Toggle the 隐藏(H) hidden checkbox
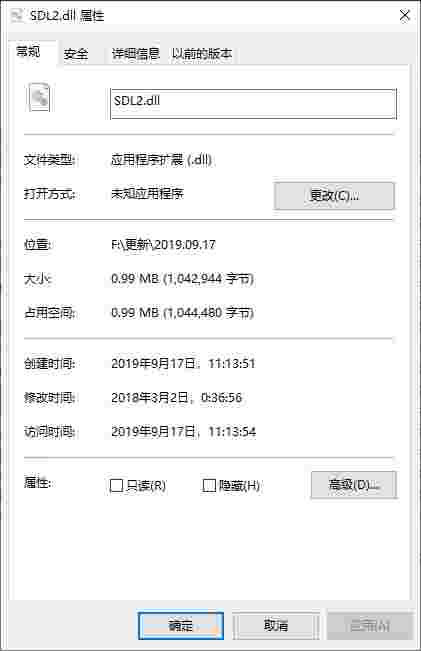This screenshot has height=651, width=421. click(x=209, y=485)
